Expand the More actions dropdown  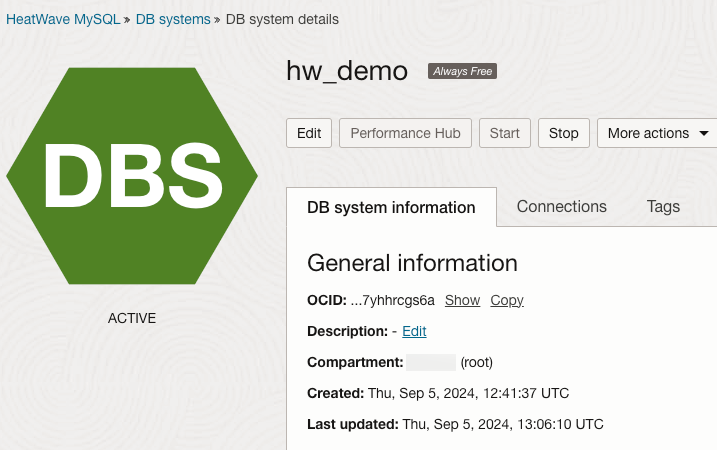[658, 133]
